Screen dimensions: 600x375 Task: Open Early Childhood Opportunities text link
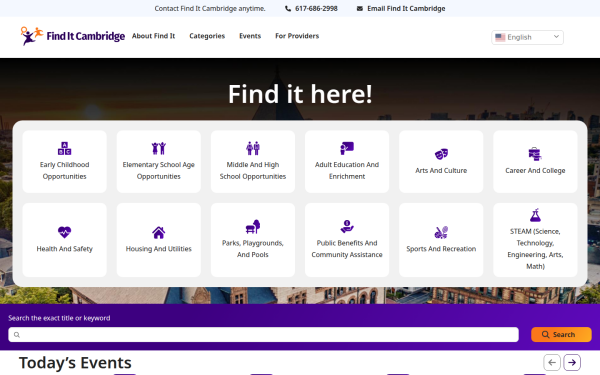[64, 170]
